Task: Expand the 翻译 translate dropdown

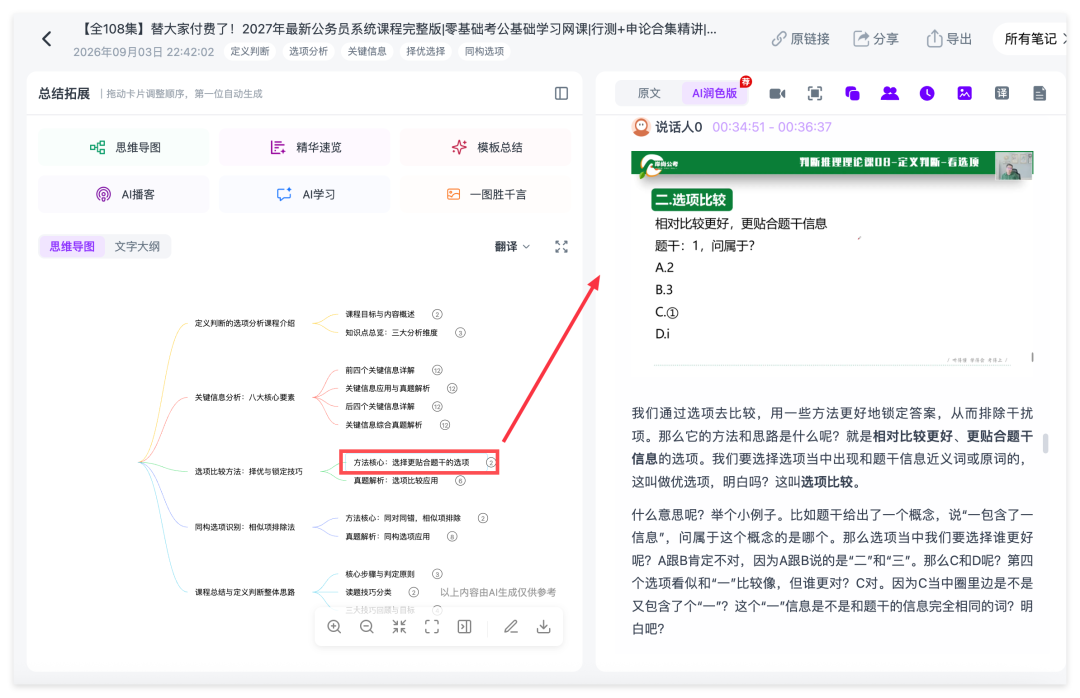Action: 512,247
